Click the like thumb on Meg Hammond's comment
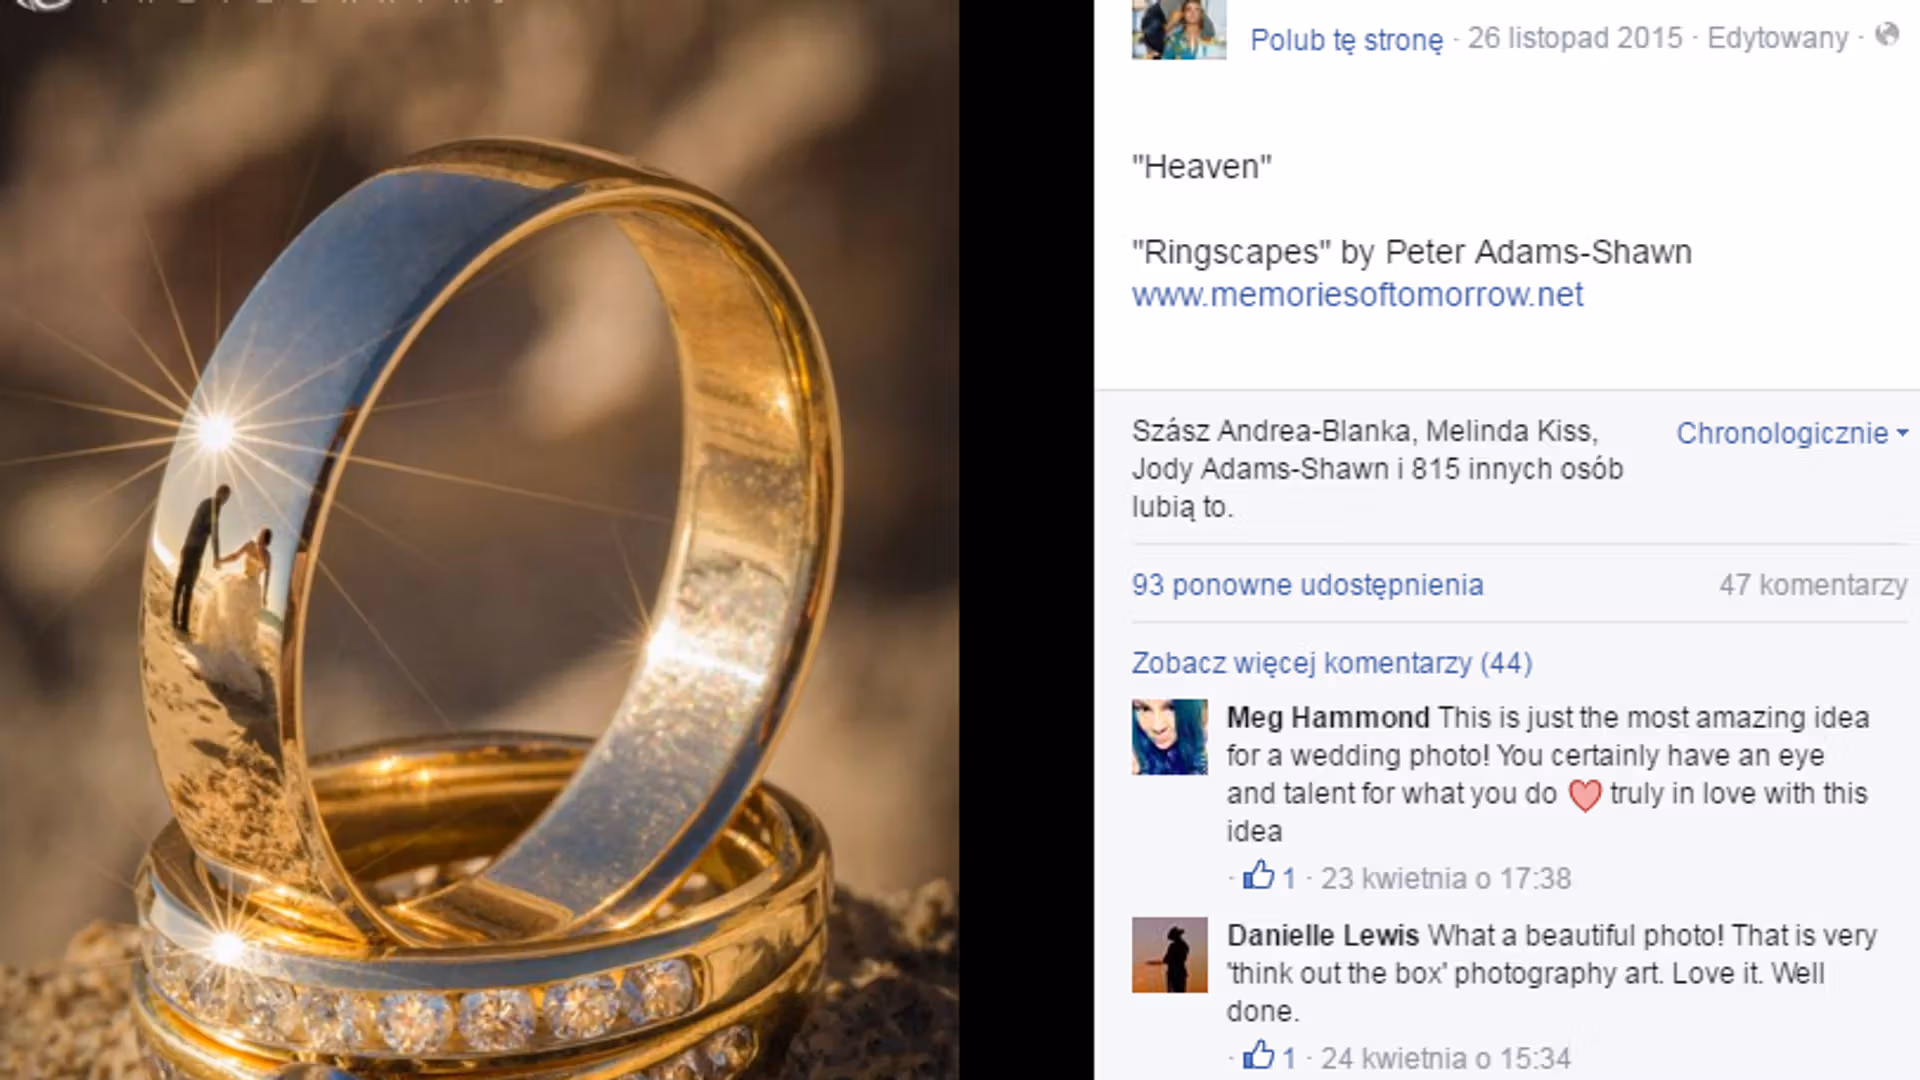1920x1080 pixels. click(1258, 876)
